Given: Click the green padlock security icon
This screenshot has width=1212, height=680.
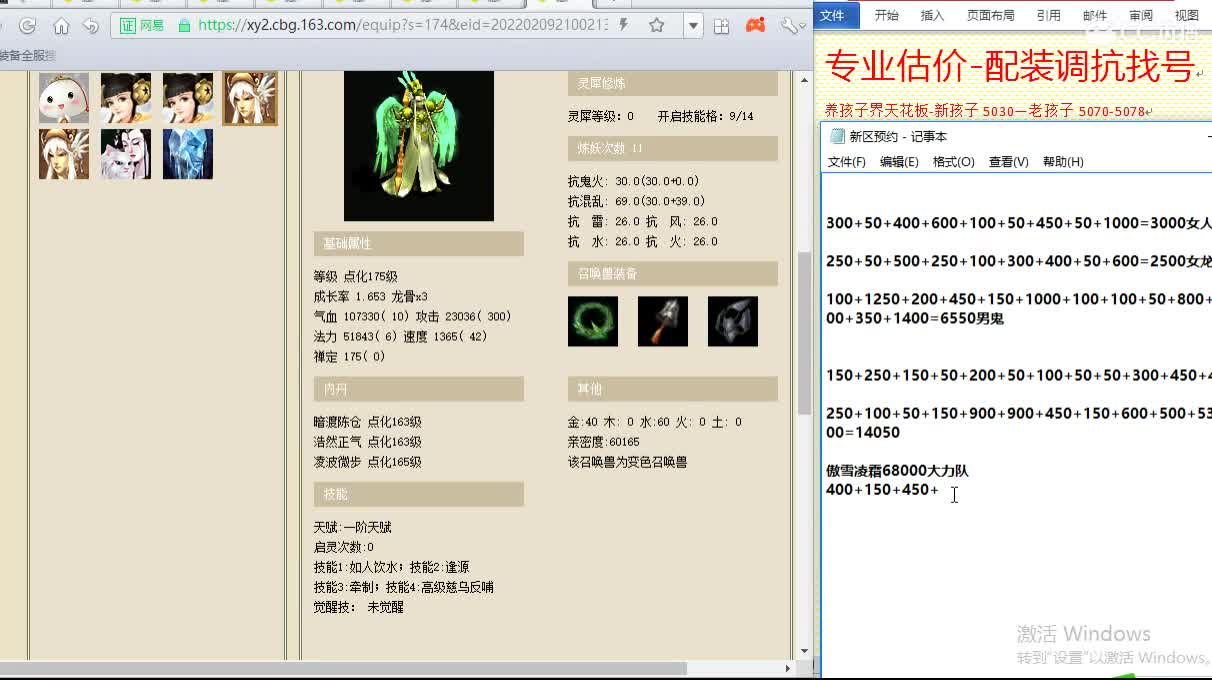Looking at the screenshot, I should (x=184, y=26).
